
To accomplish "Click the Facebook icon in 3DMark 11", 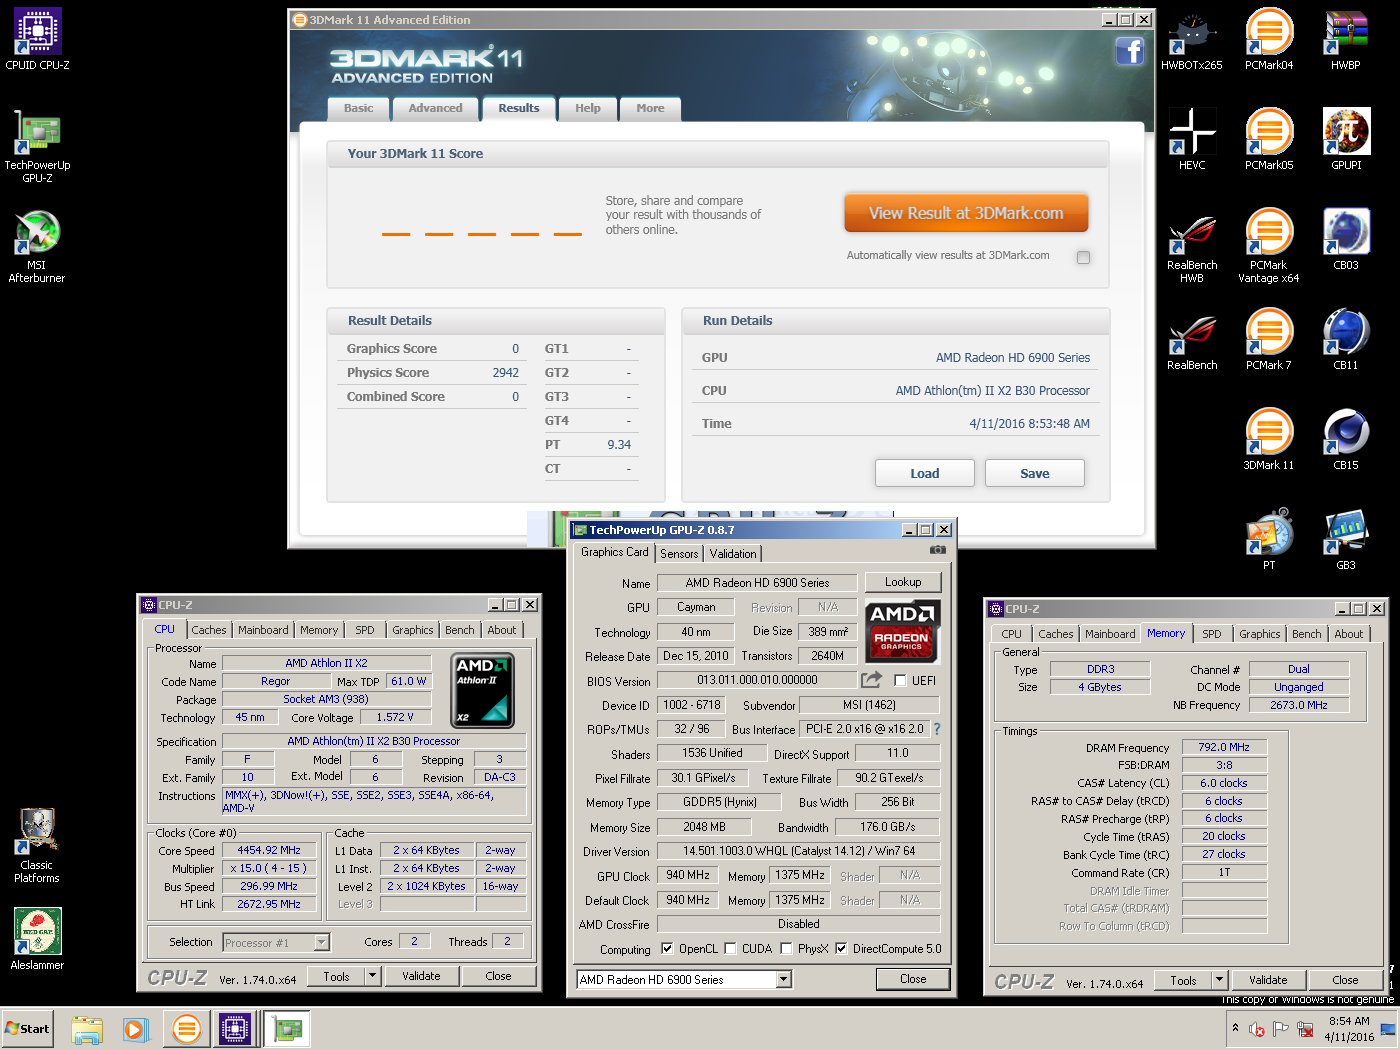I will pyautogui.click(x=1130, y=51).
